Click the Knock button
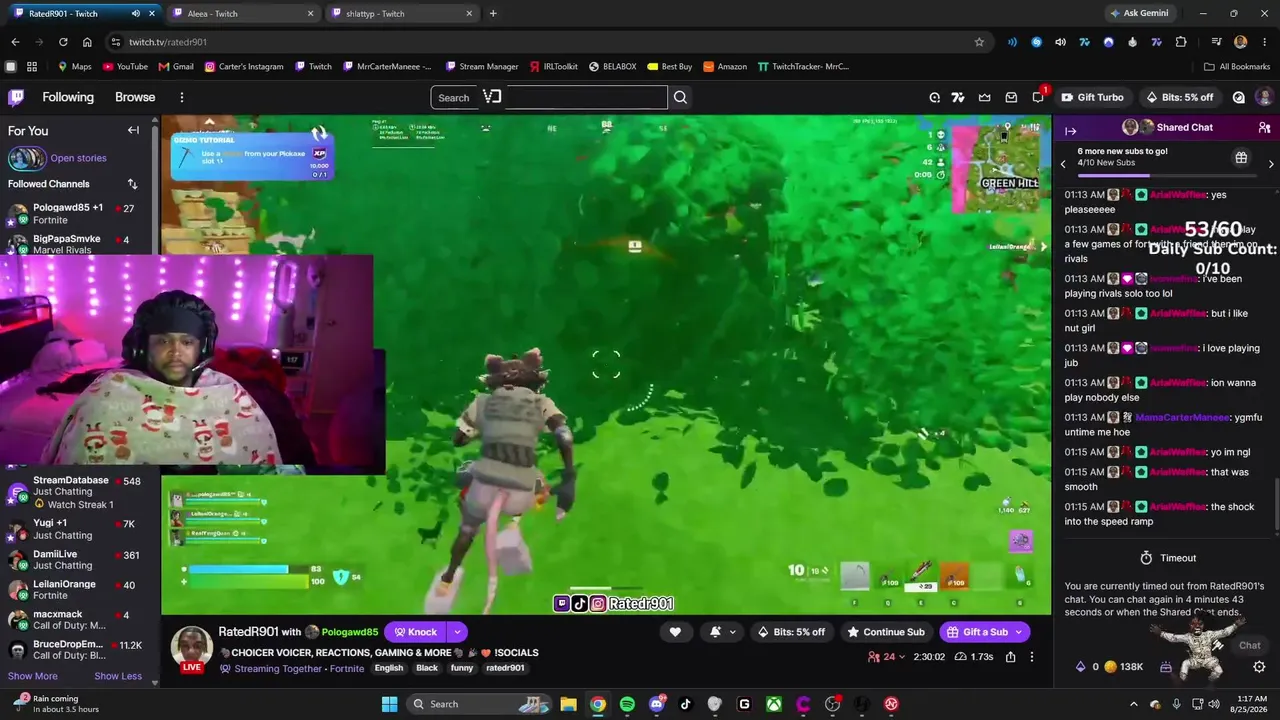 pyautogui.click(x=415, y=632)
